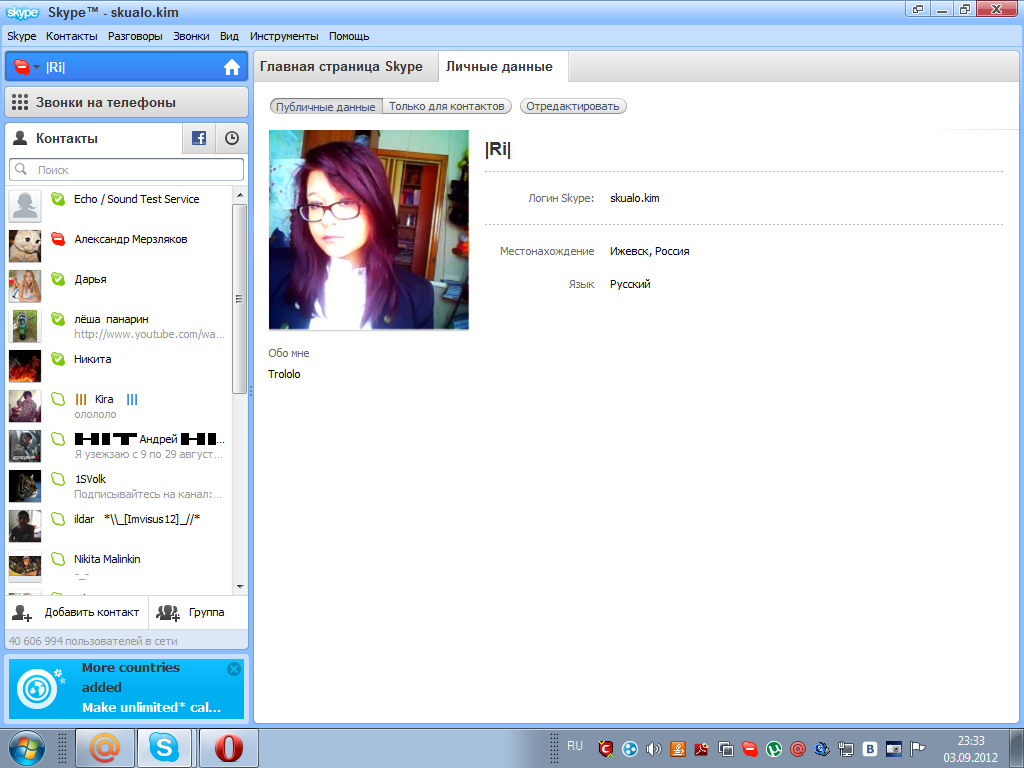
Task: Switch to the Только для контактов view
Action: [447, 106]
